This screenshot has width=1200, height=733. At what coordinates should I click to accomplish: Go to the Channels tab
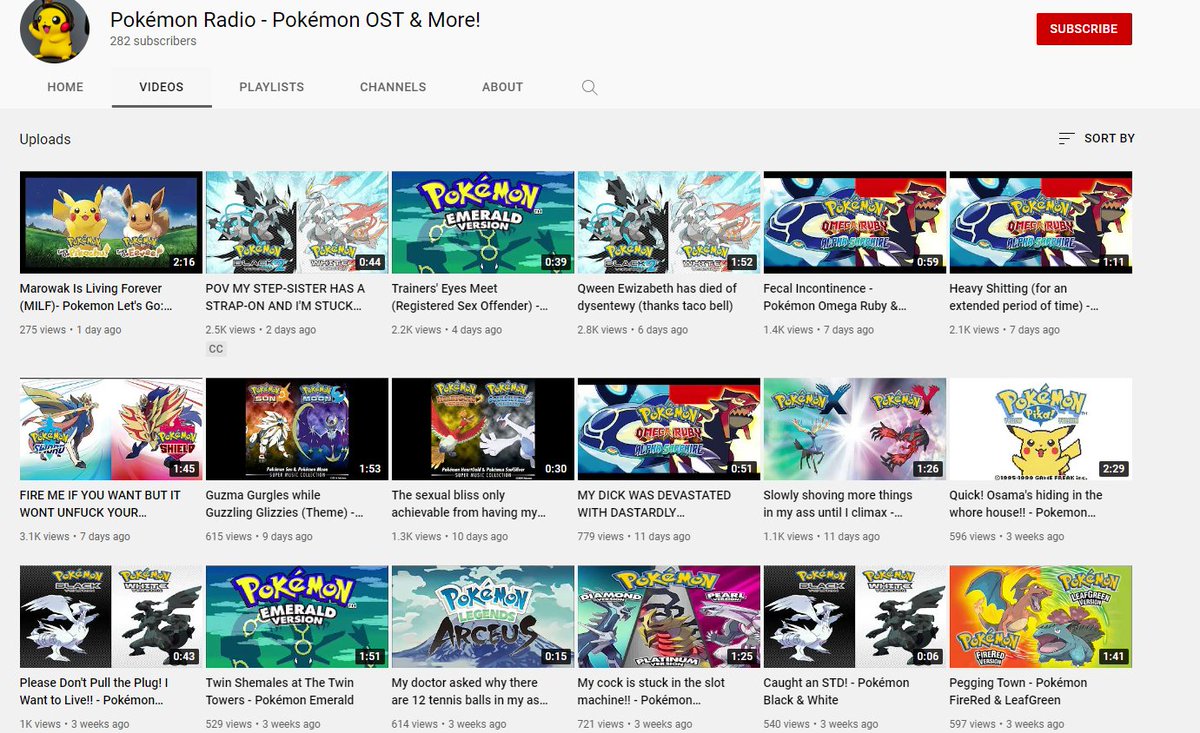[393, 87]
